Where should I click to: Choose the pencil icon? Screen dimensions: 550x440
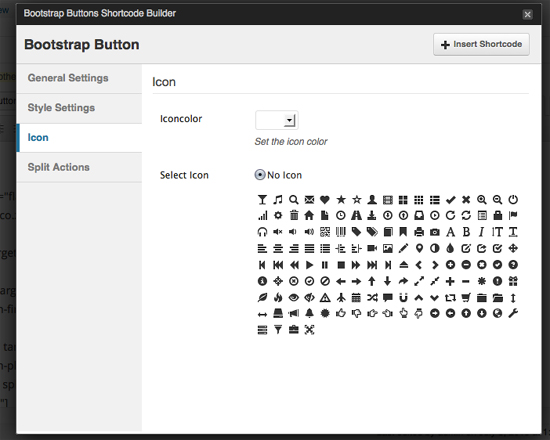(403, 248)
